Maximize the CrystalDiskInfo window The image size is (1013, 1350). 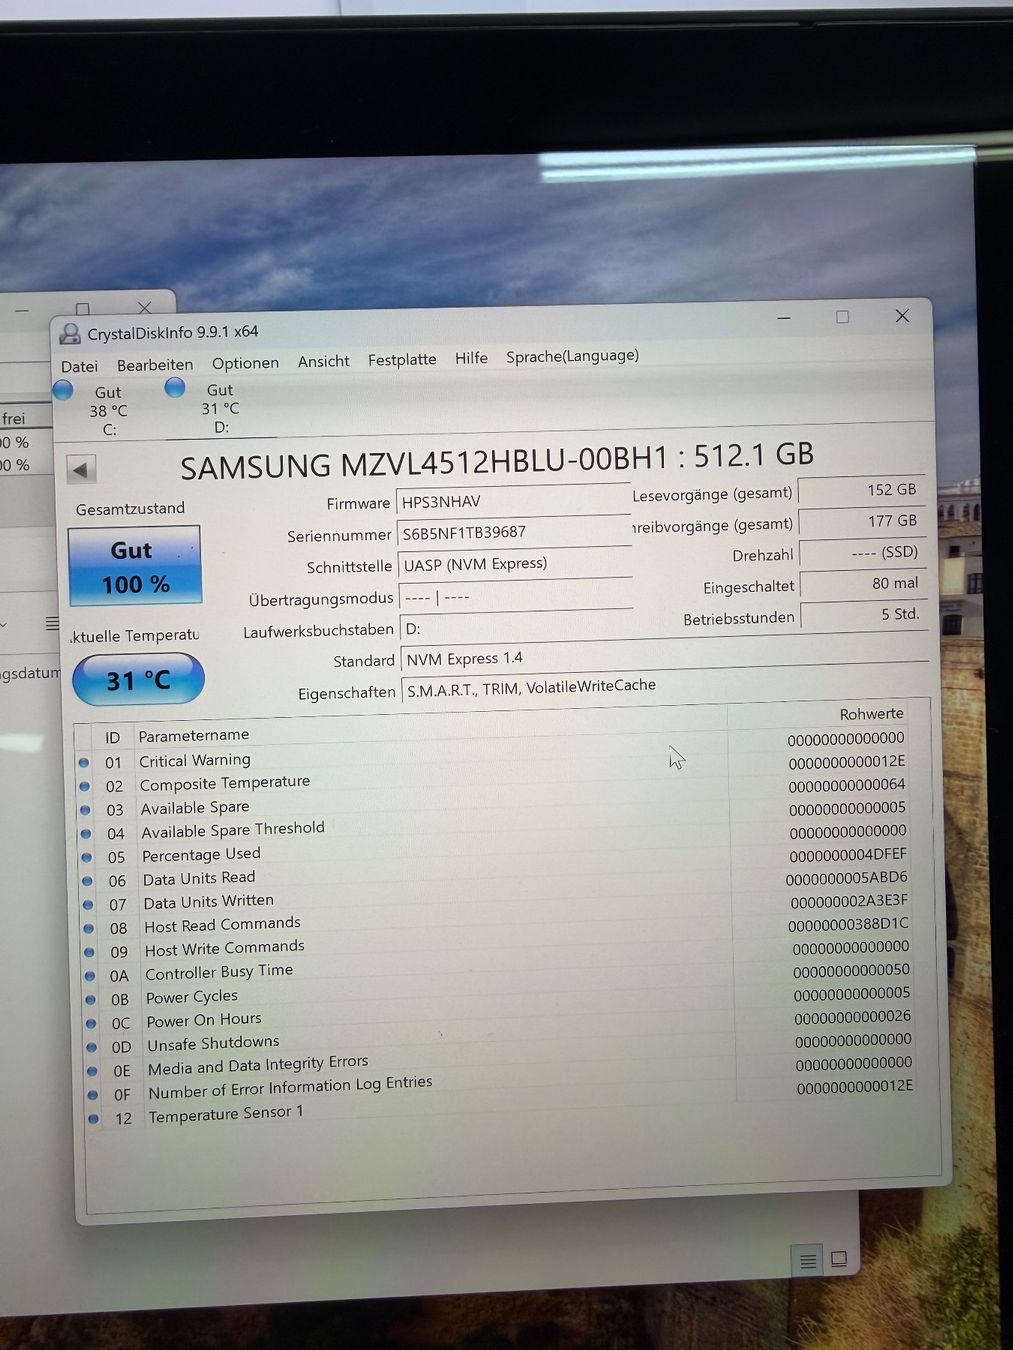coord(842,317)
